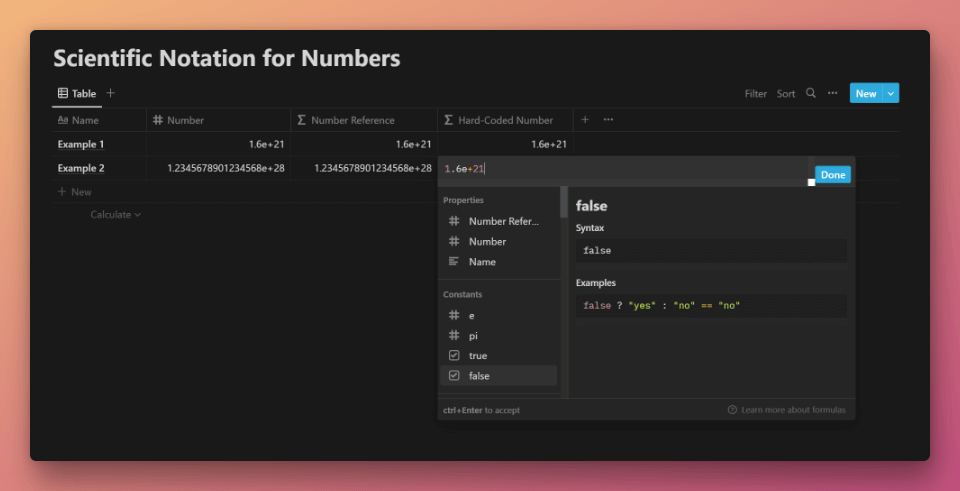Expand the New button dropdown arrow
The height and width of the screenshot is (491, 960).
[x=891, y=93]
